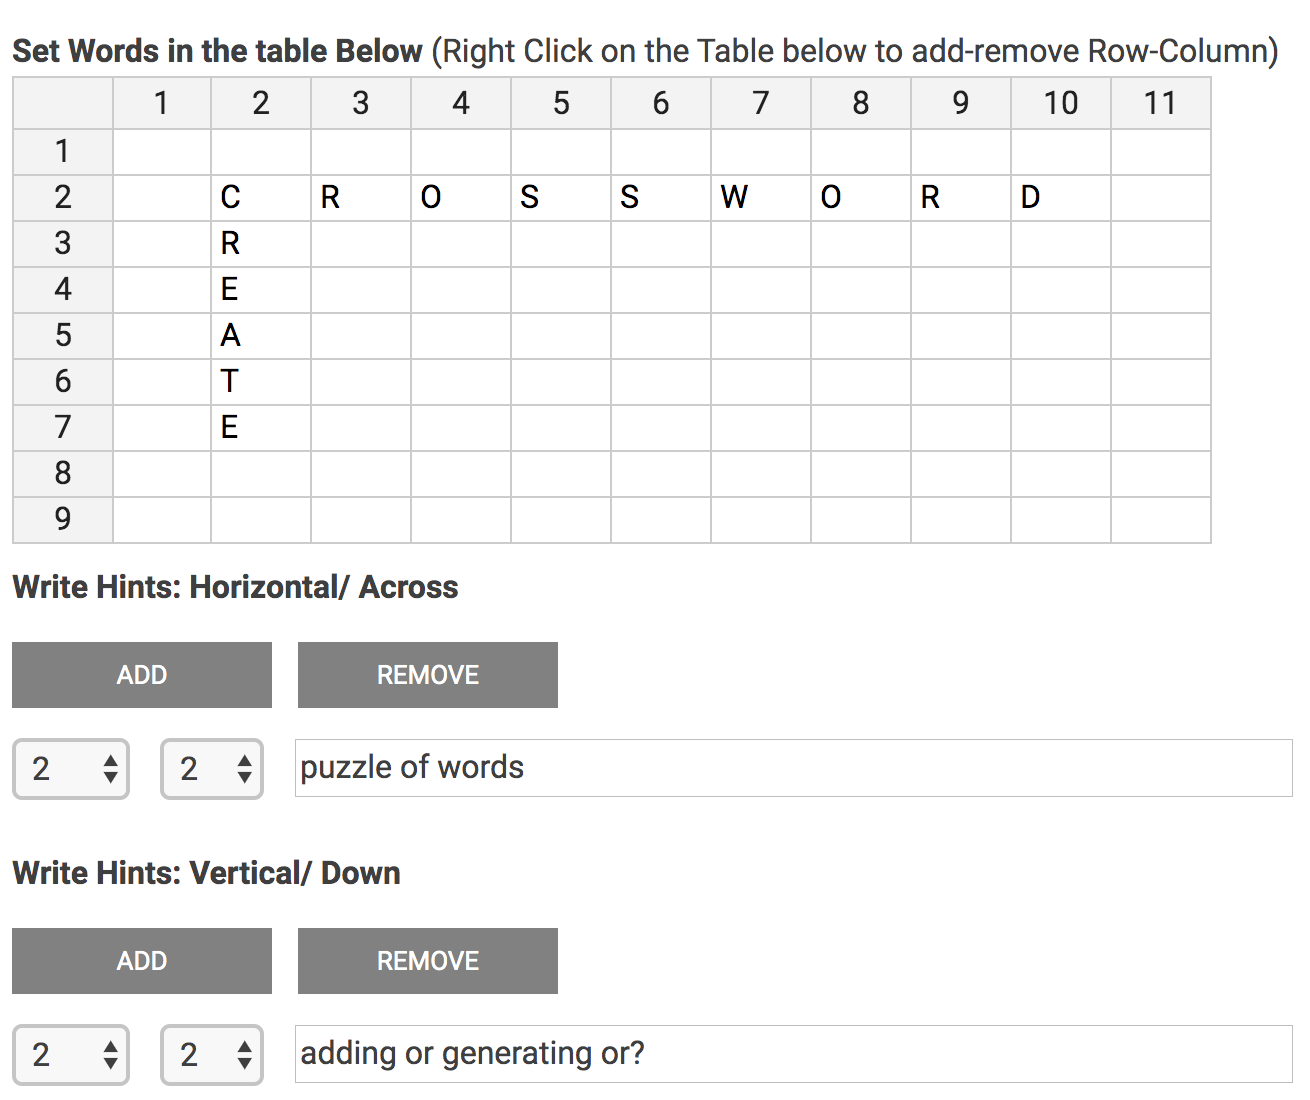Click the cell containing letter C
The width and height of the screenshot is (1310, 1100).
(261, 197)
